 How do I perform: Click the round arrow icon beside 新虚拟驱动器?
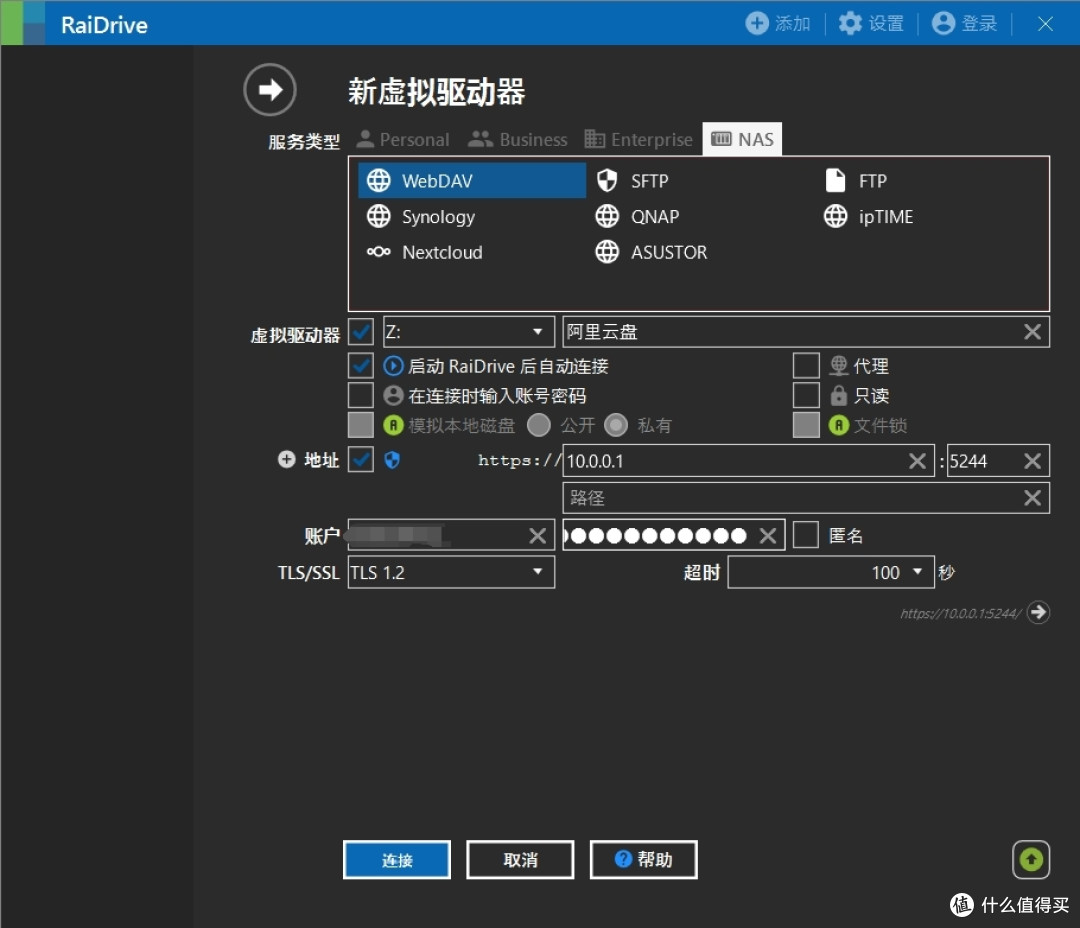click(x=270, y=90)
